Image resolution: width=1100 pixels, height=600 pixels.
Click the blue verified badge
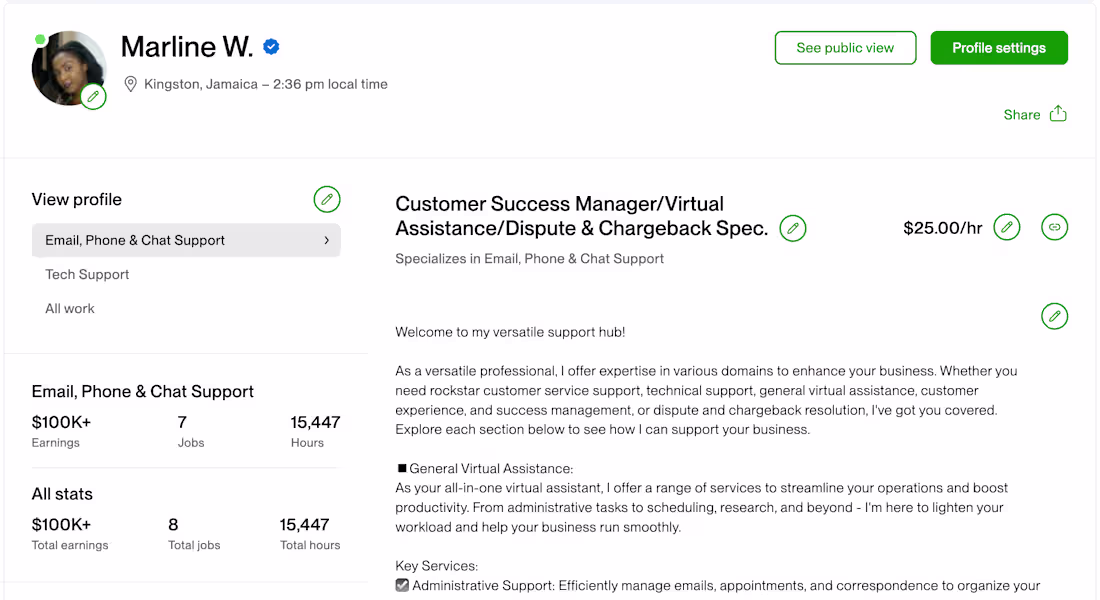[x=271, y=47]
